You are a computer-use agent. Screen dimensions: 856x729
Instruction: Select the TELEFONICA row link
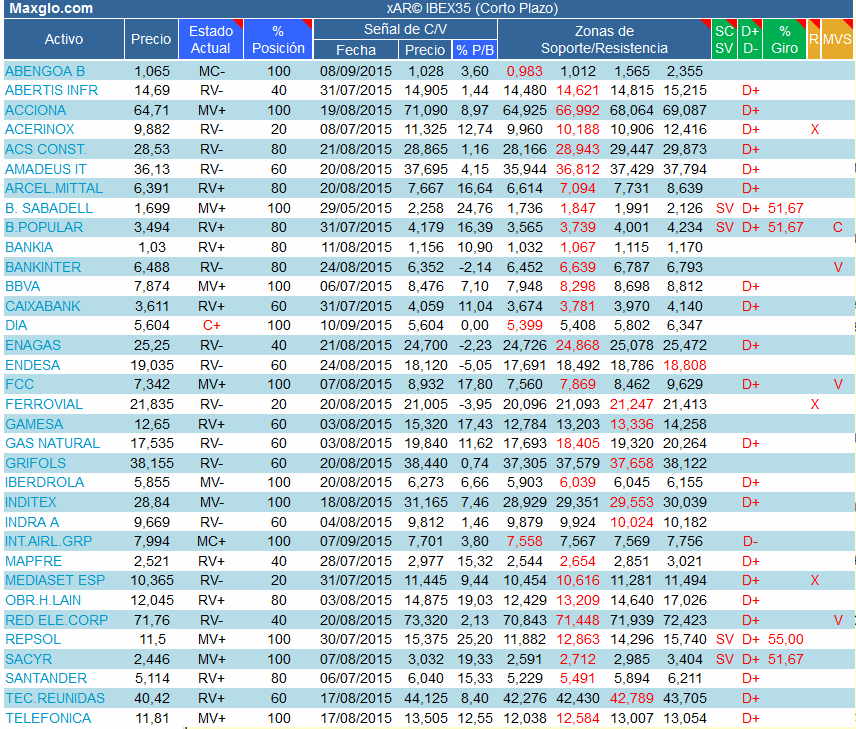(x=48, y=718)
